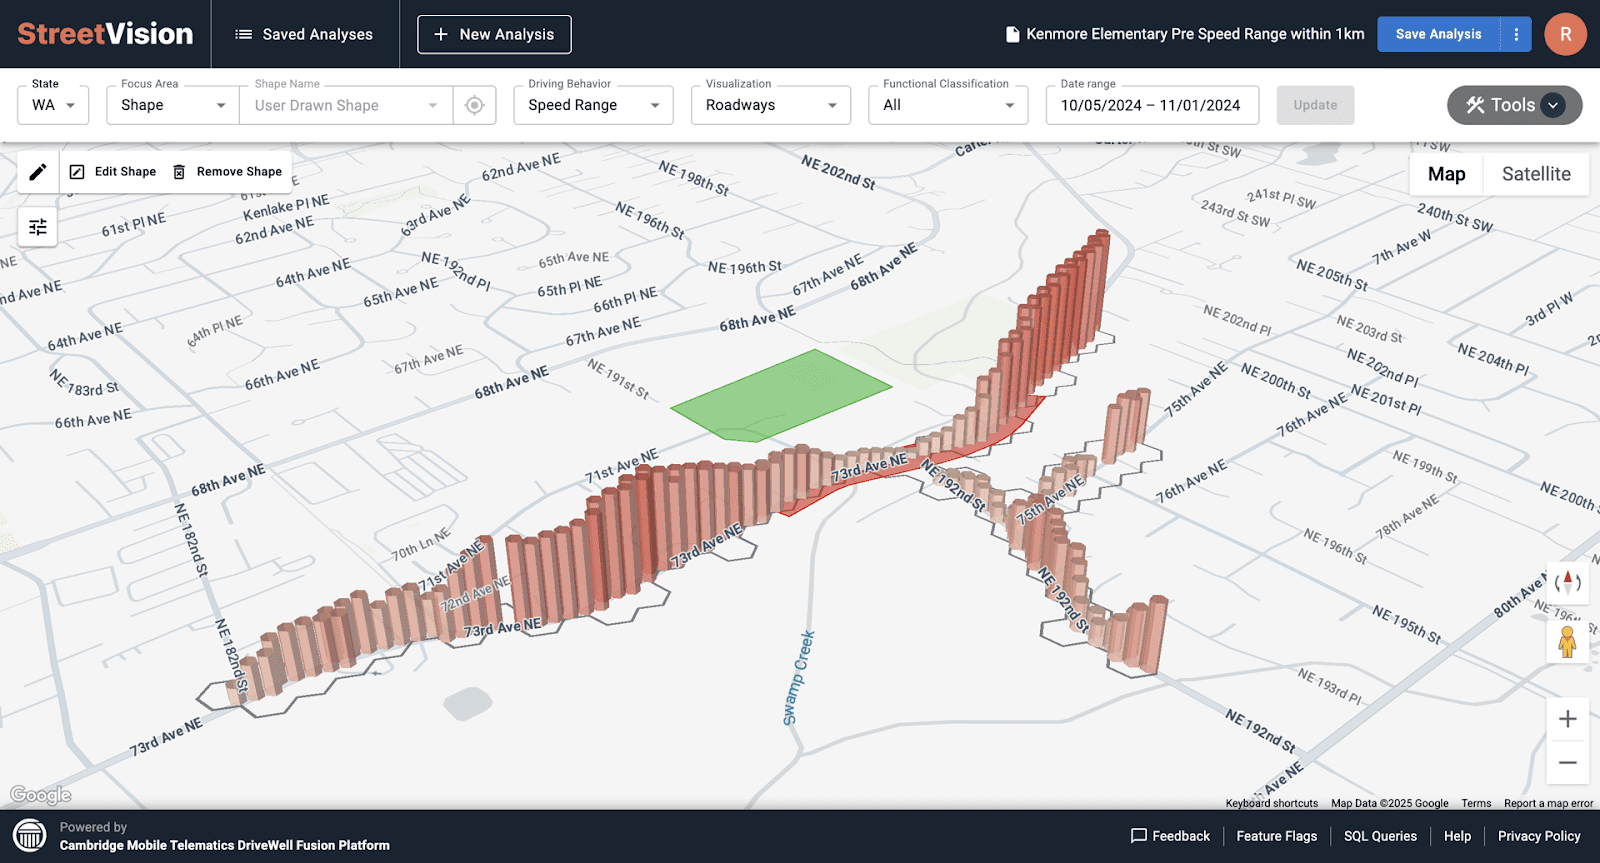Click the locate target icon beside Shape Name

click(475, 105)
